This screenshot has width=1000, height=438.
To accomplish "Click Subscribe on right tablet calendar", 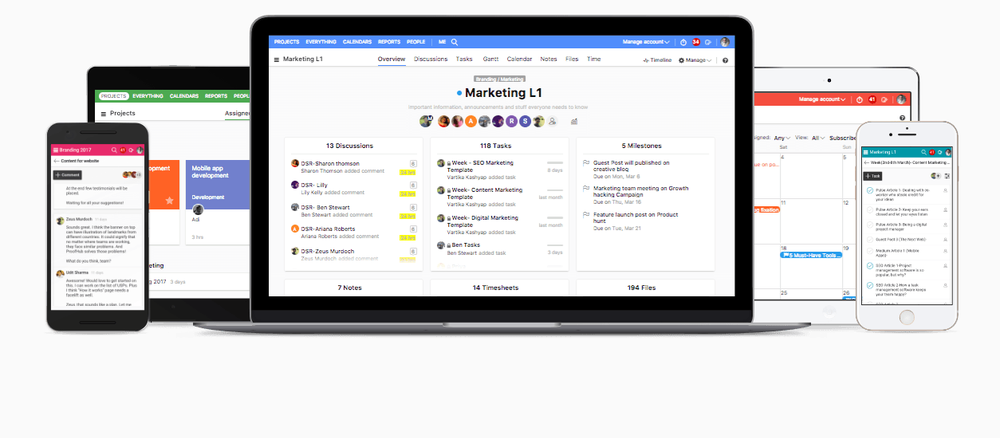I will point(842,137).
